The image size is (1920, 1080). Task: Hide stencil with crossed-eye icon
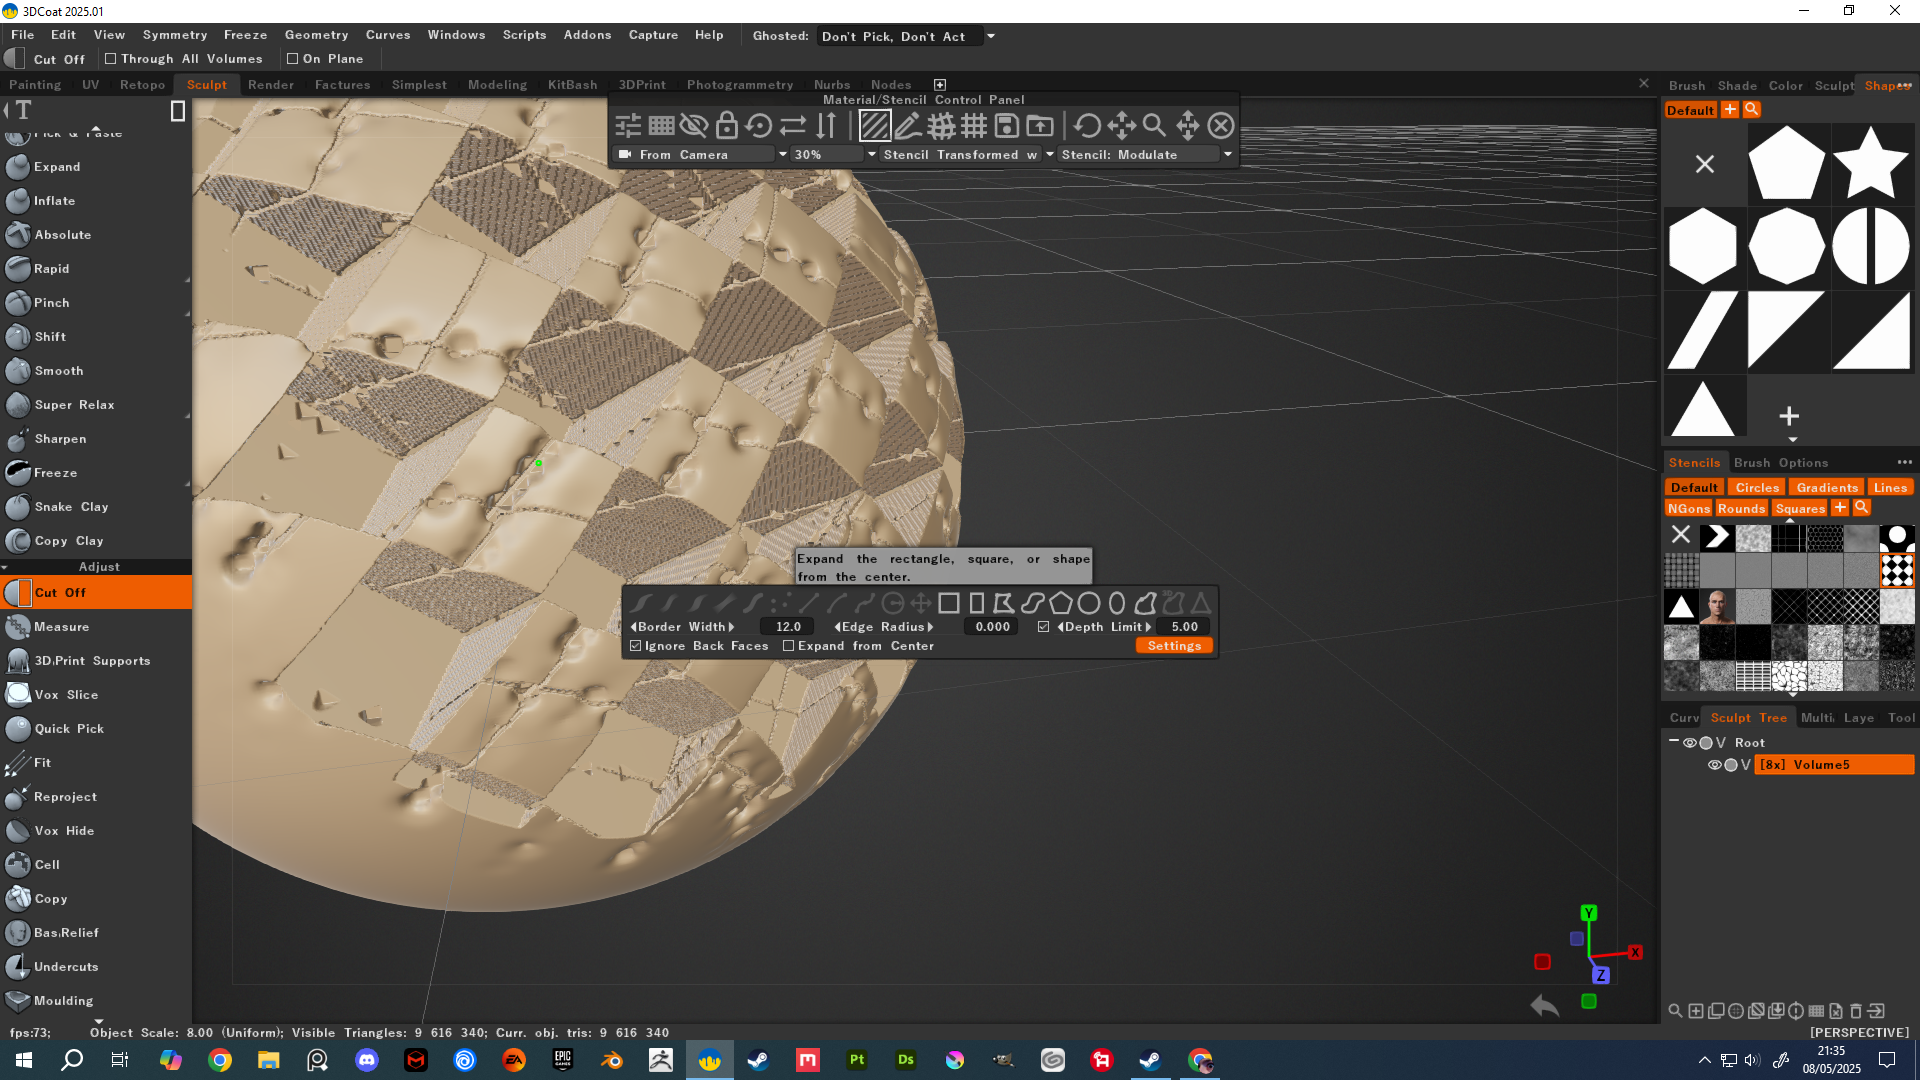click(x=693, y=126)
